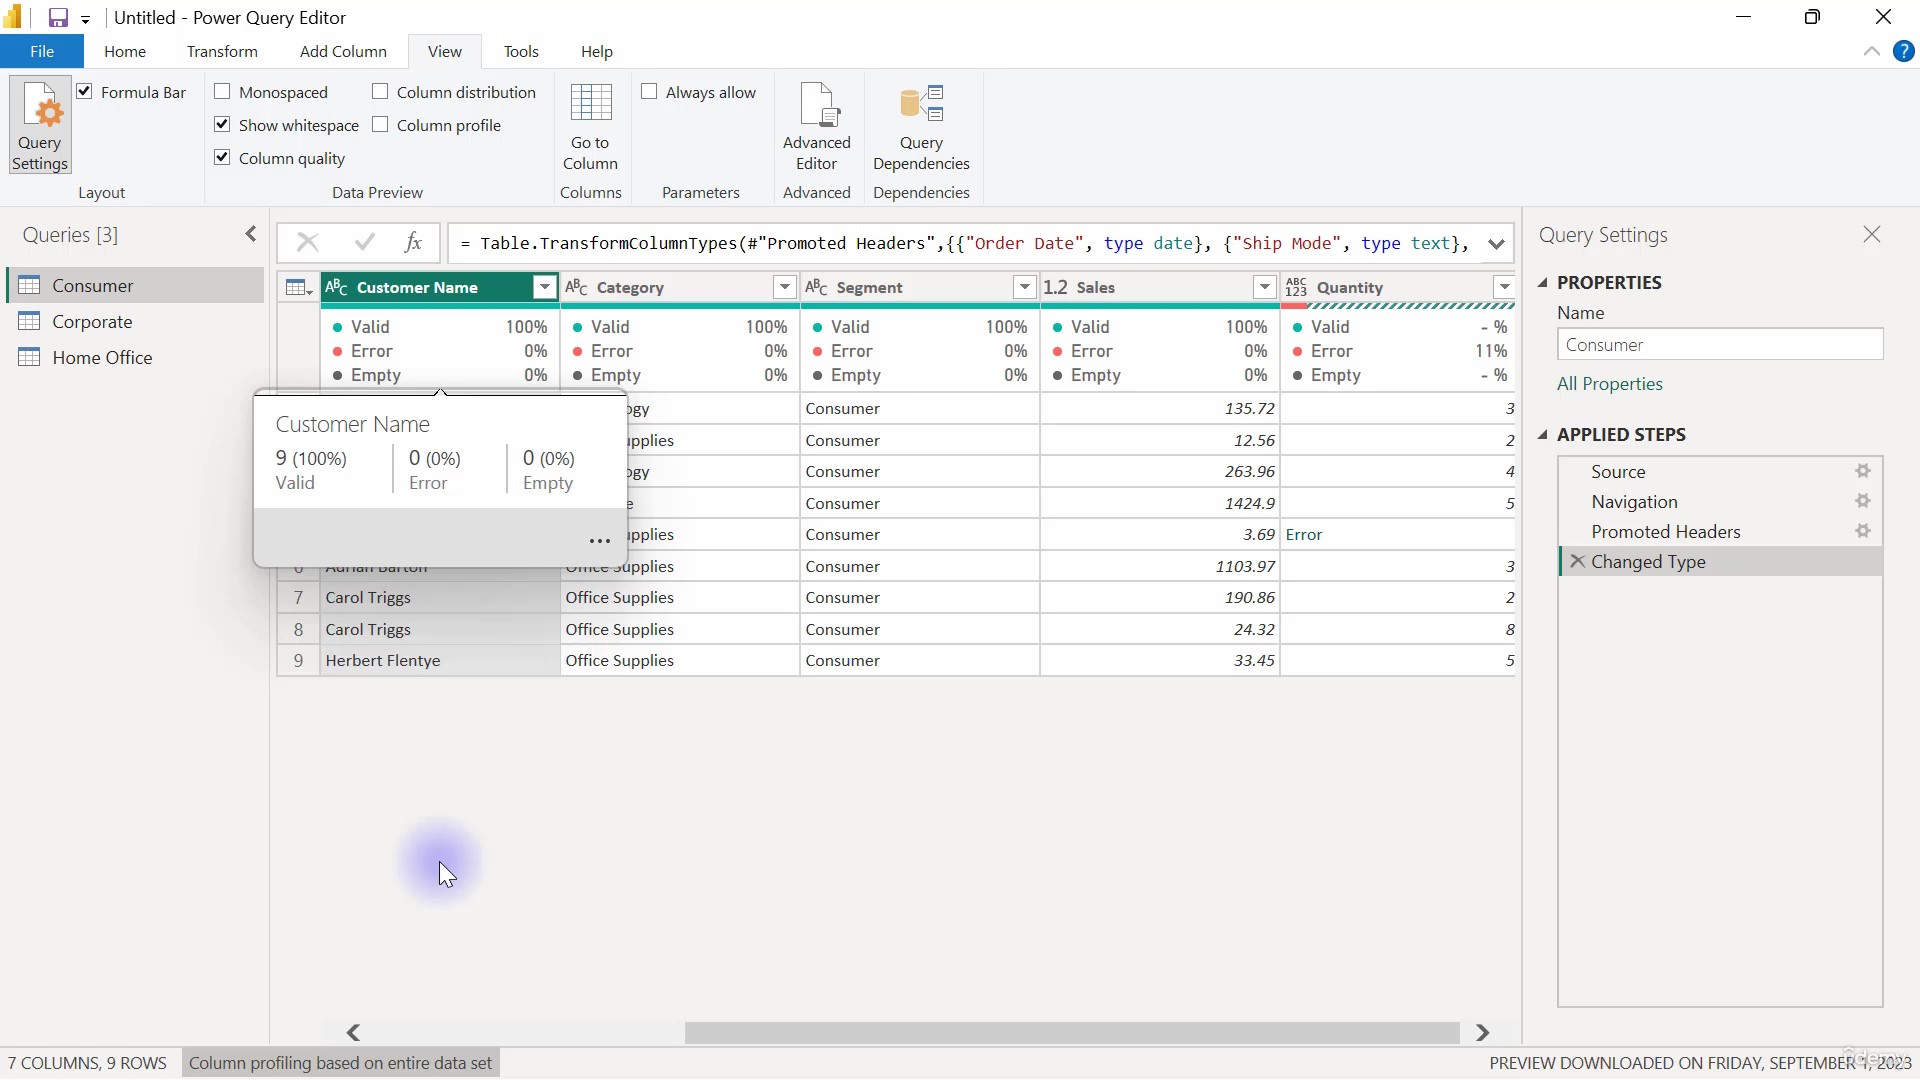Image resolution: width=1920 pixels, height=1080 pixels.
Task: Open Query Dependencies view
Action: (921, 127)
